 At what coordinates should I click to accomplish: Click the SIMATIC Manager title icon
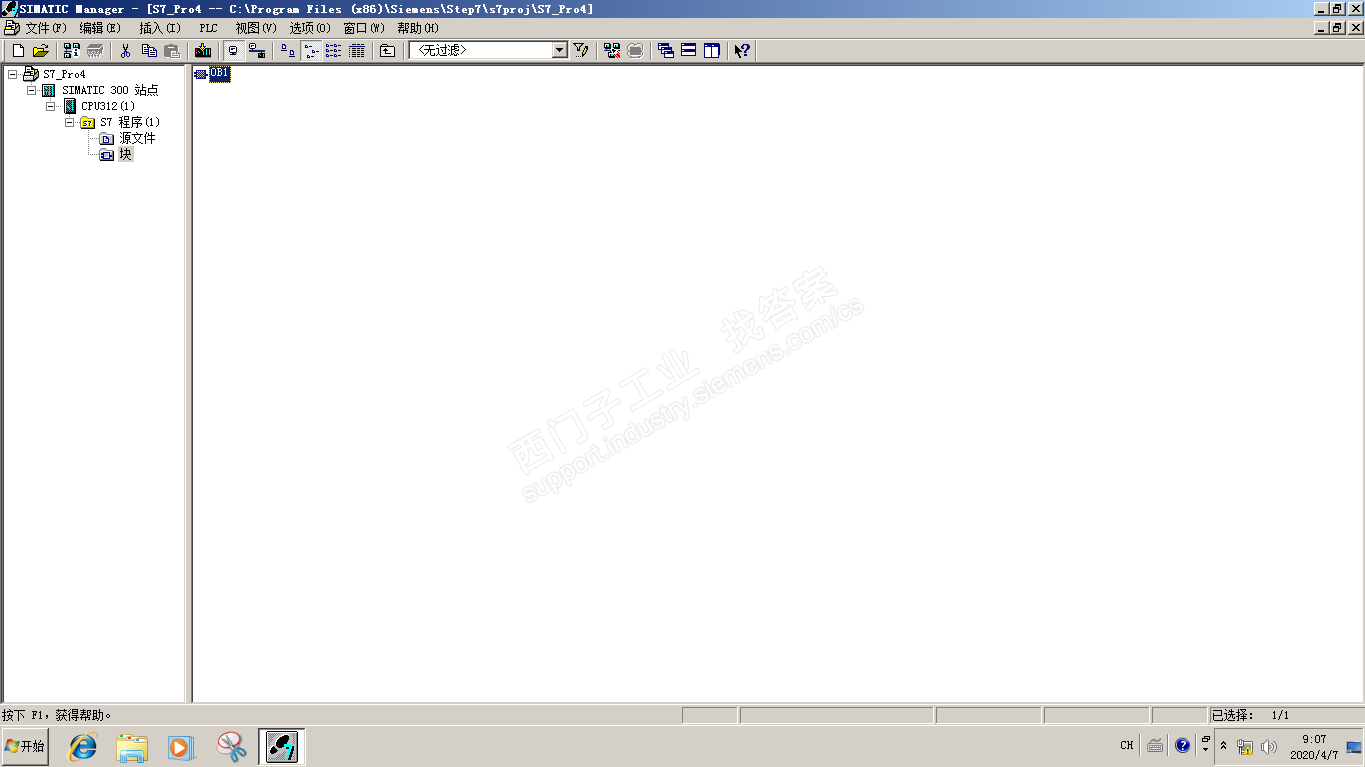click(10, 9)
